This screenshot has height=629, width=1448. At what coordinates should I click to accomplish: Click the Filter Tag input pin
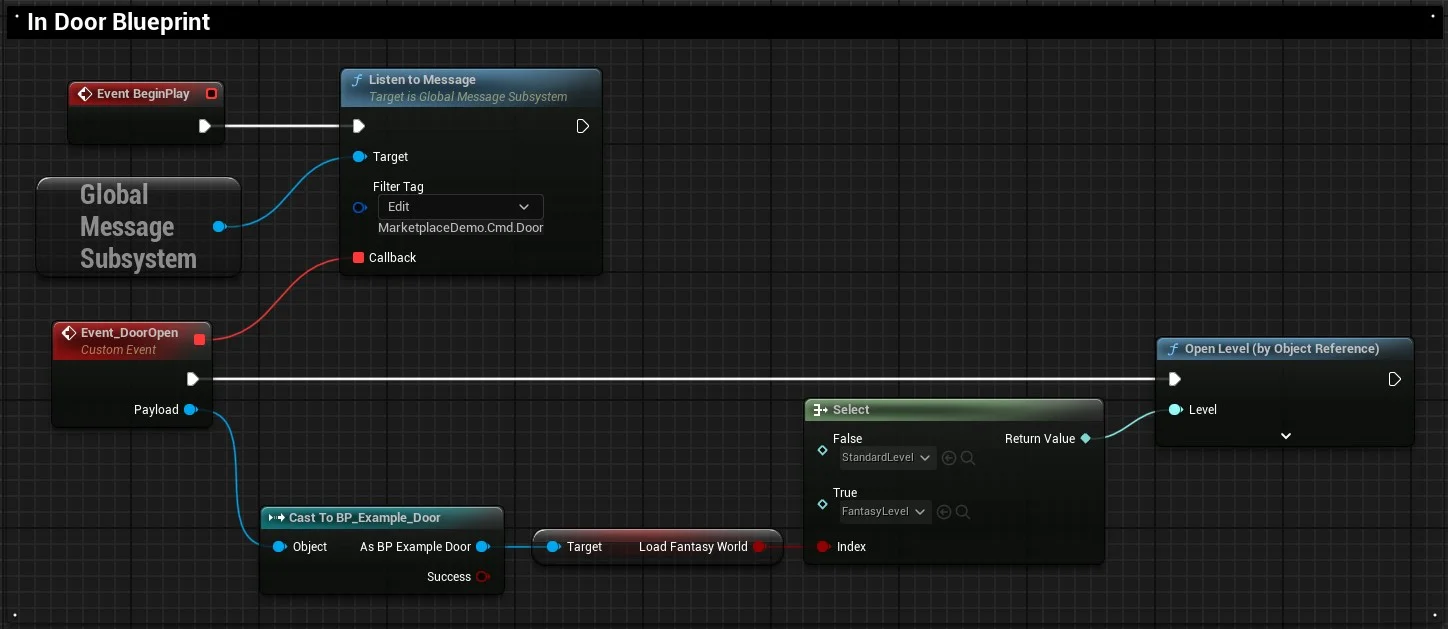click(360, 207)
